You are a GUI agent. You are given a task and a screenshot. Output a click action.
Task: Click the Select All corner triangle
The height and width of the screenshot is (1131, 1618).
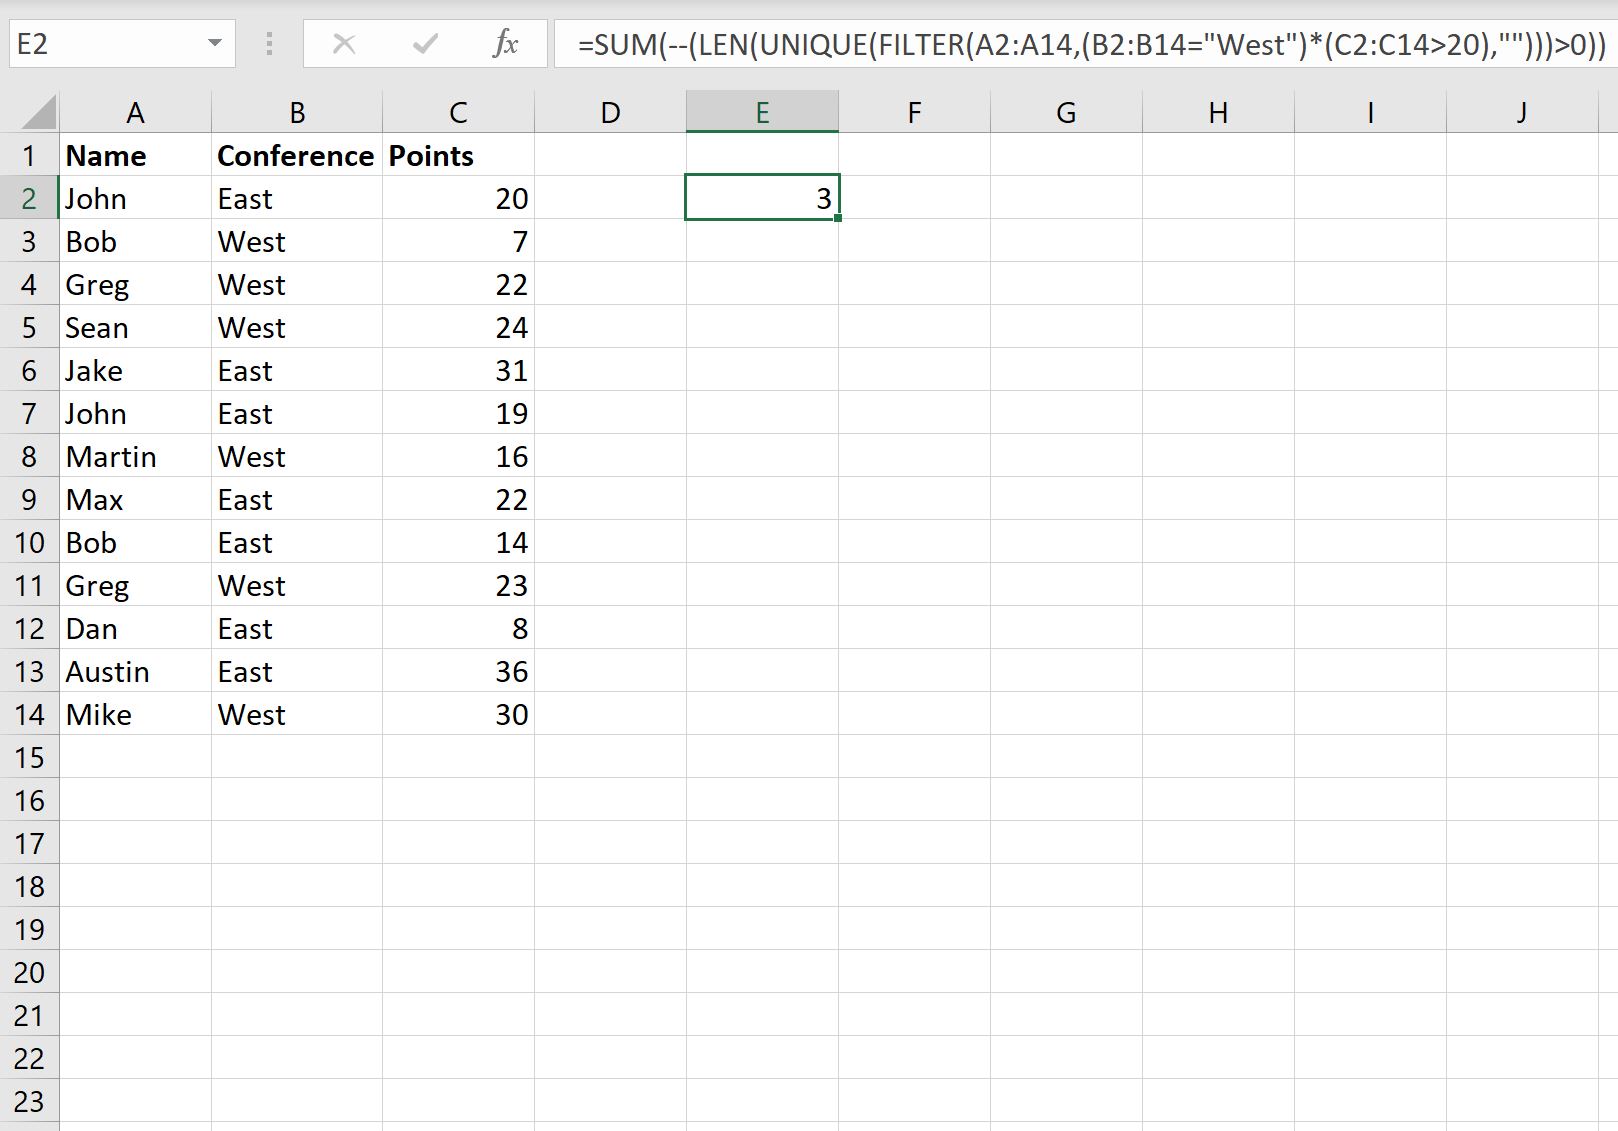(x=38, y=113)
